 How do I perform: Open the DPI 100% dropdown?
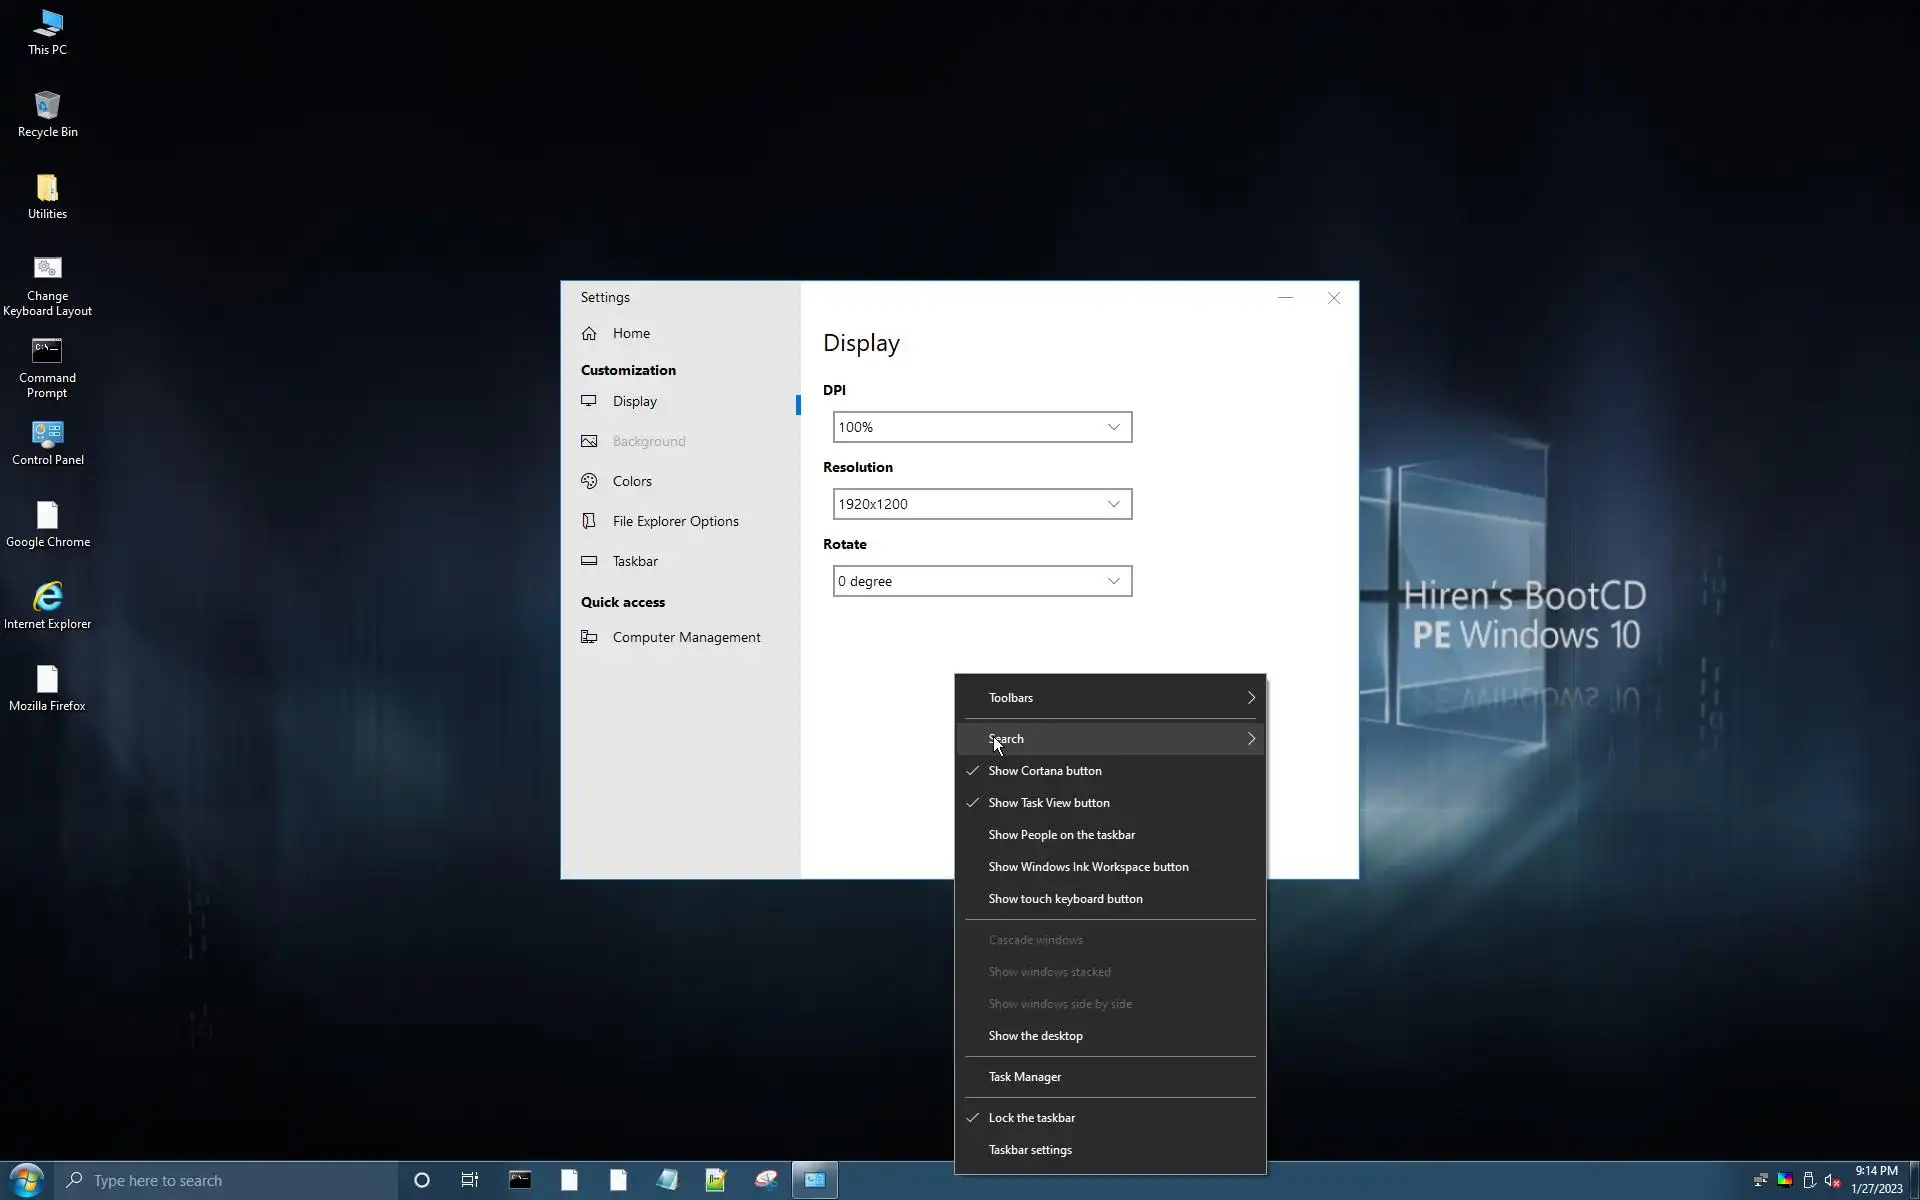pos(982,427)
